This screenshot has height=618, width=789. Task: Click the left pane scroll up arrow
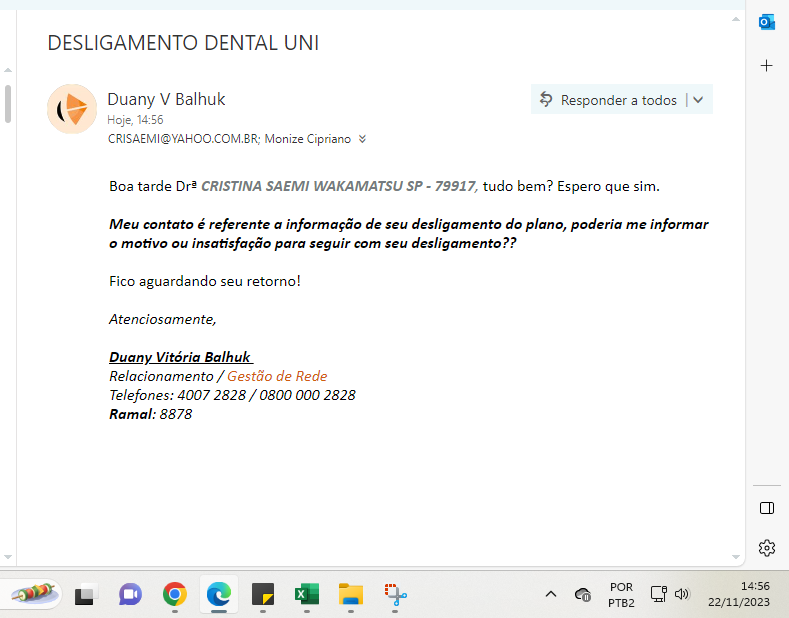8,70
